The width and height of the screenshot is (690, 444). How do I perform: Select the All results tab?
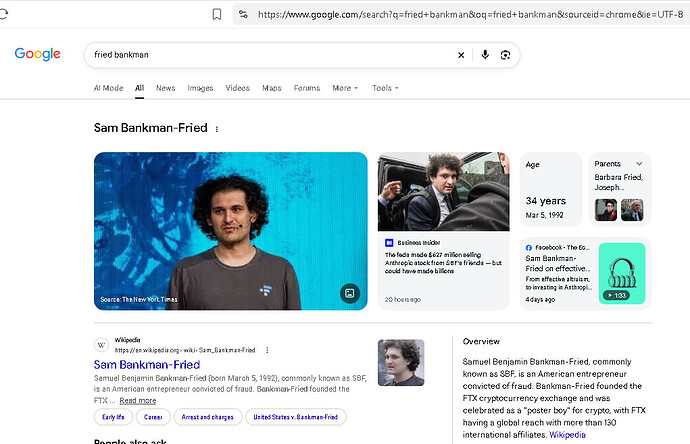[139, 88]
